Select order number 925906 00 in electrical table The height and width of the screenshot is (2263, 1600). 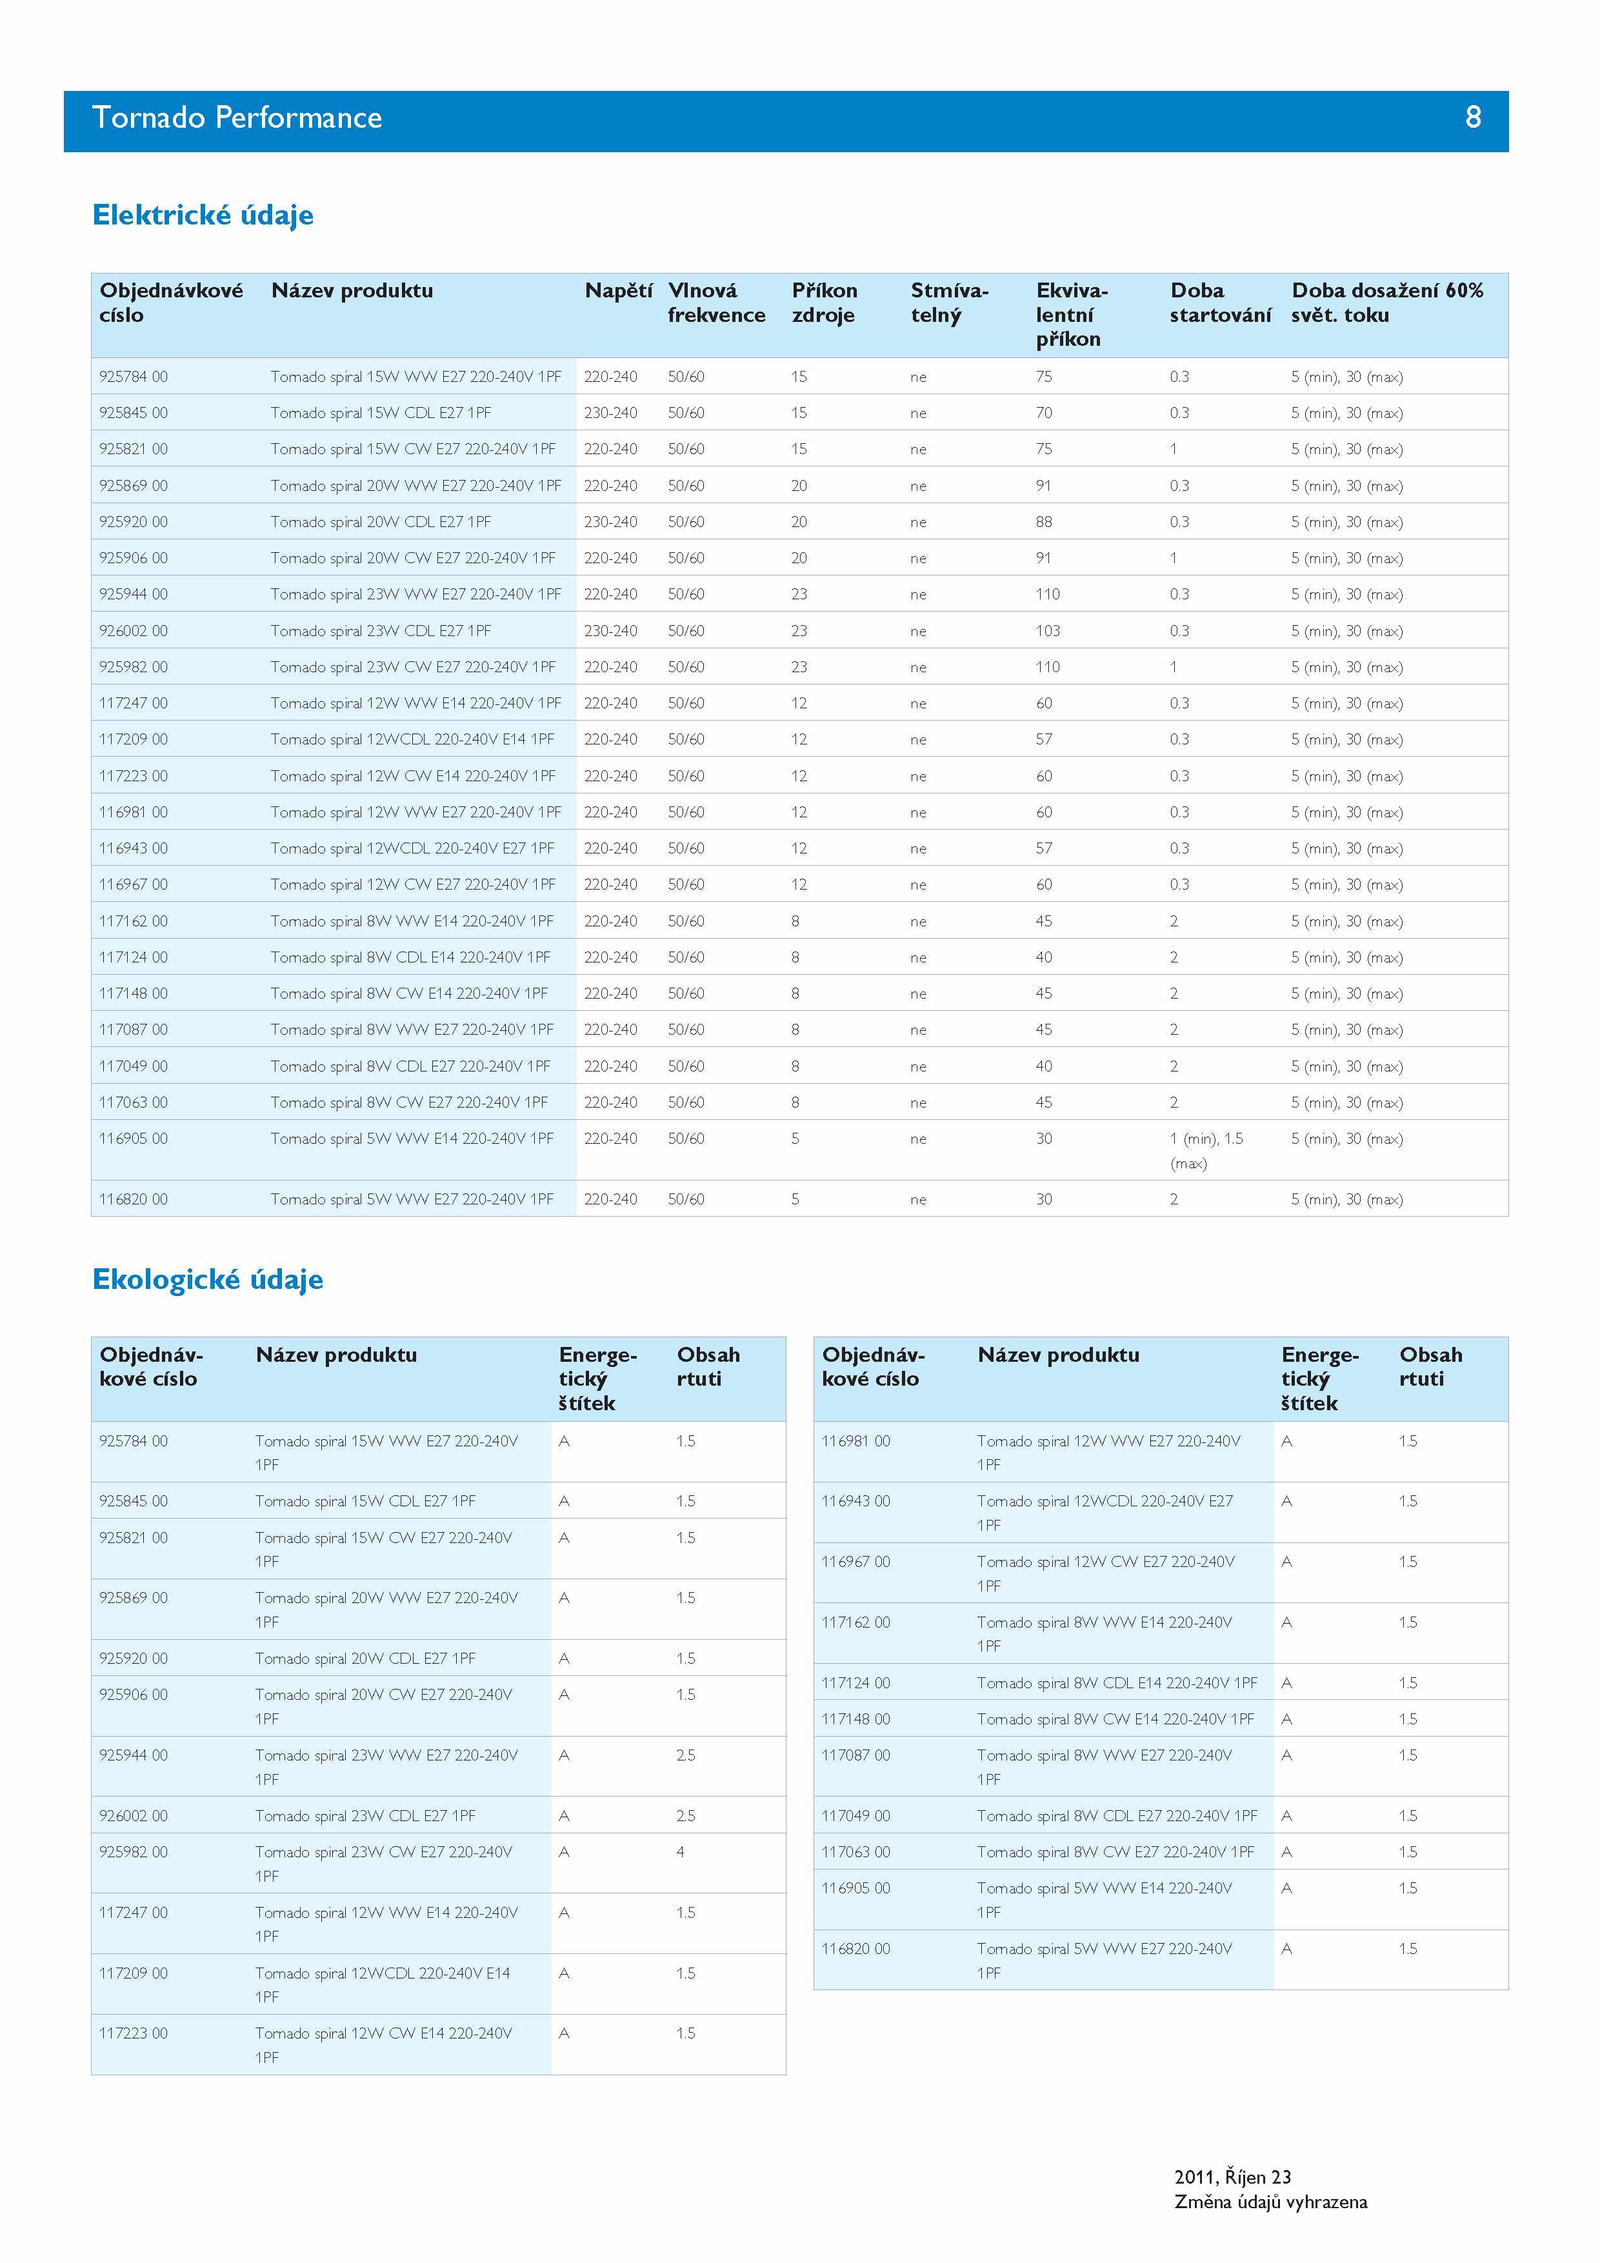point(133,558)
